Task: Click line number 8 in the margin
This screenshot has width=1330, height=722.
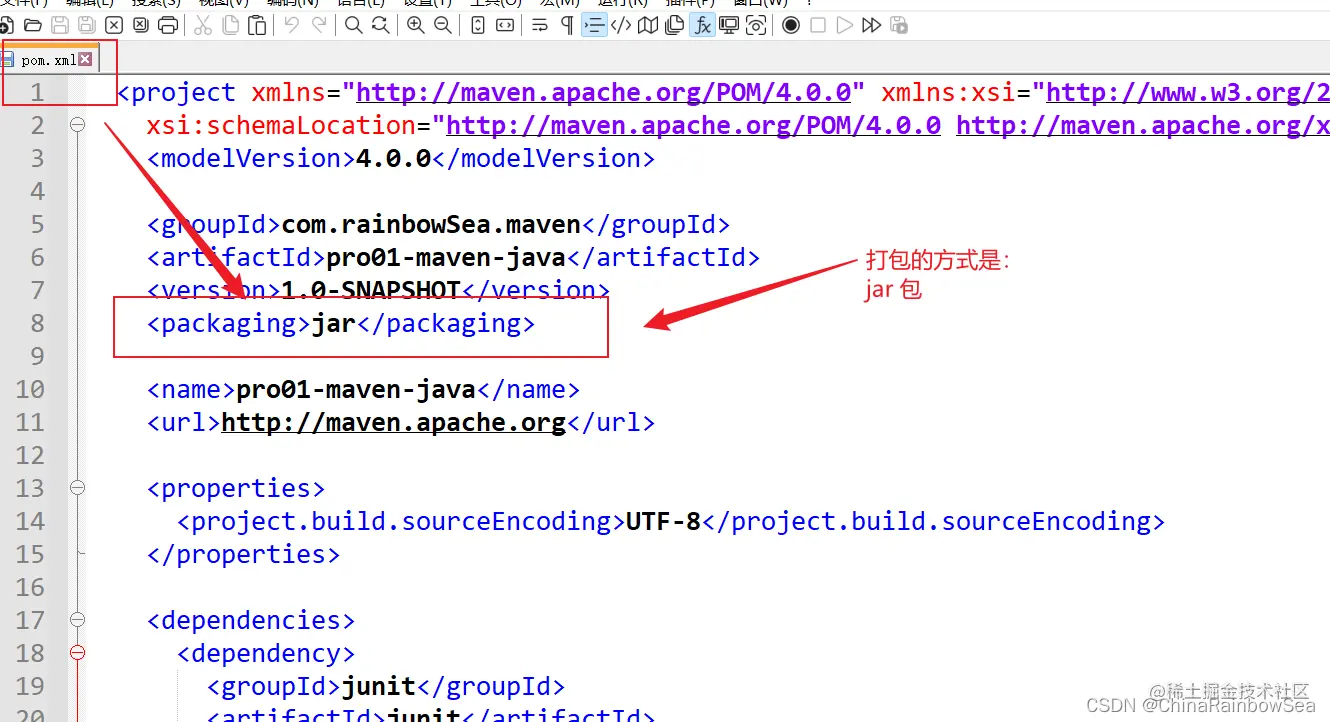Action: (x=37, y=324)
